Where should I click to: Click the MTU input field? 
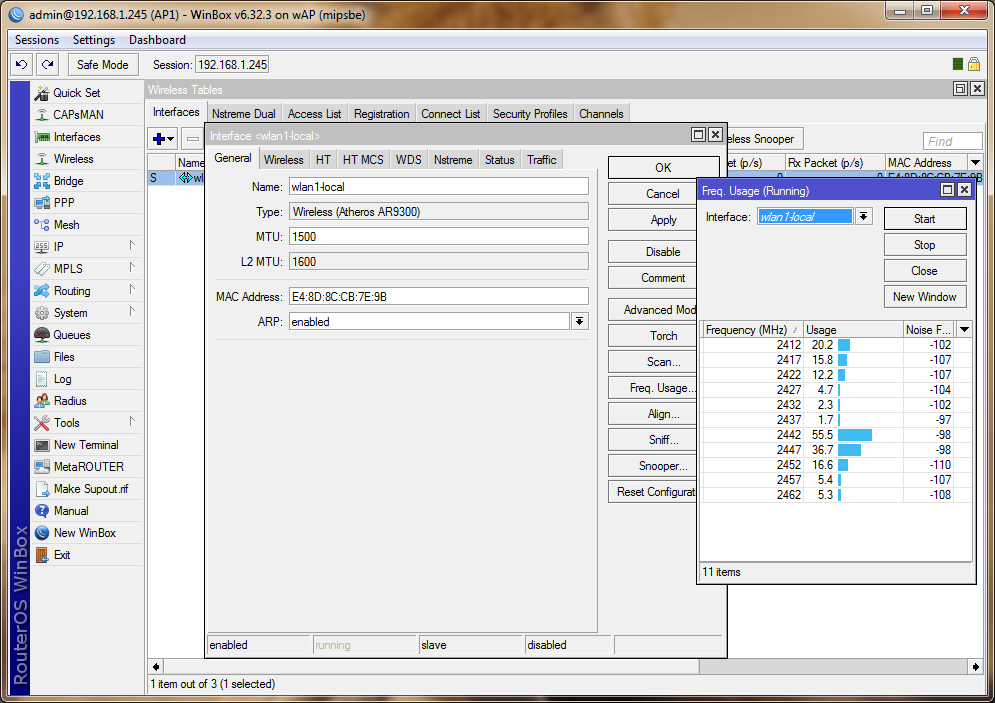tap(438, 237)
